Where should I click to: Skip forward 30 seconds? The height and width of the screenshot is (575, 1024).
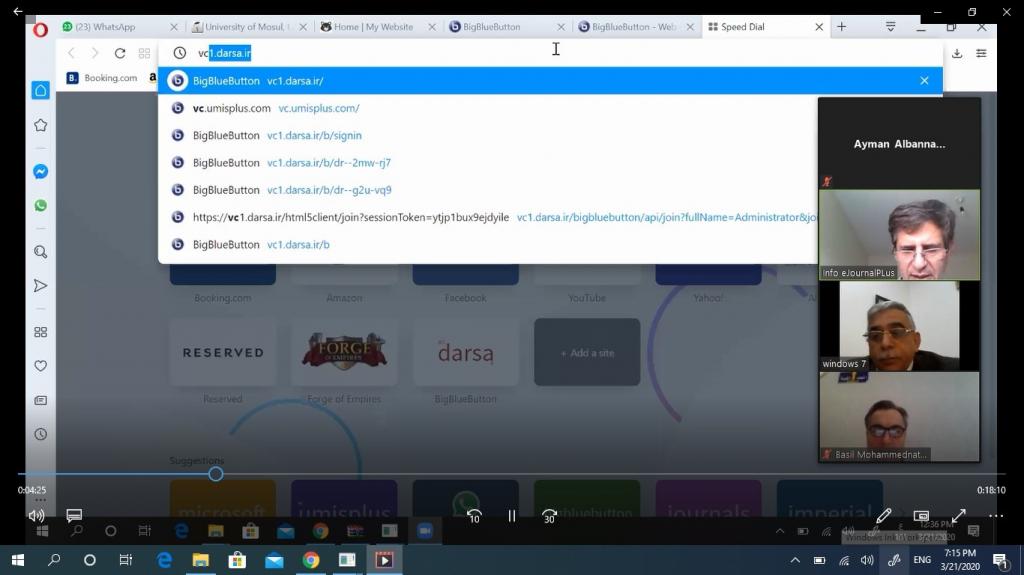click(549, 516)
